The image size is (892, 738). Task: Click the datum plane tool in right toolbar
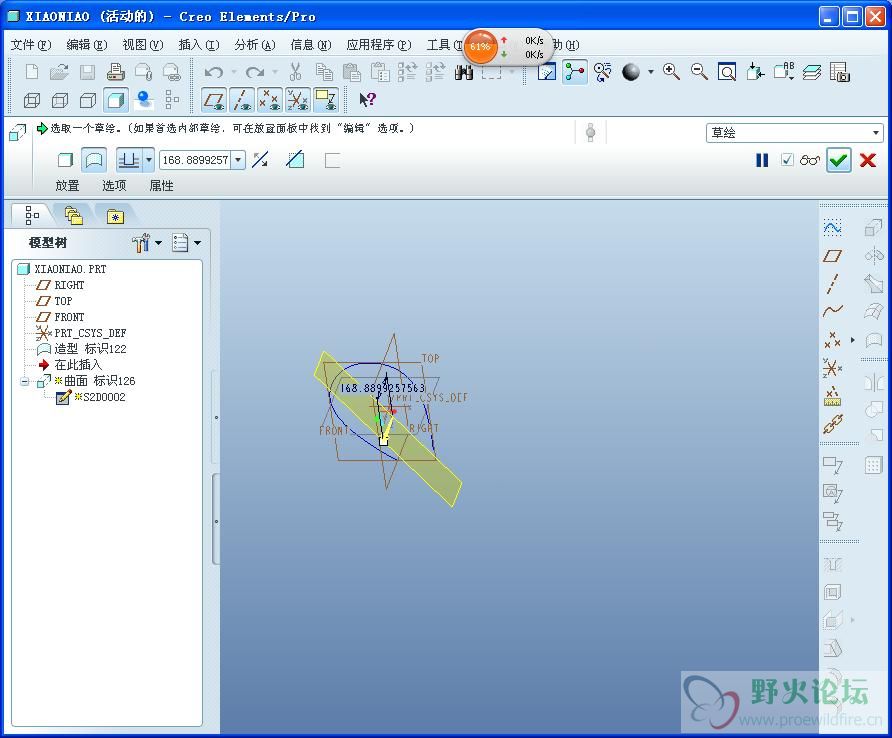pyautogui.click(x=832, y=256)
